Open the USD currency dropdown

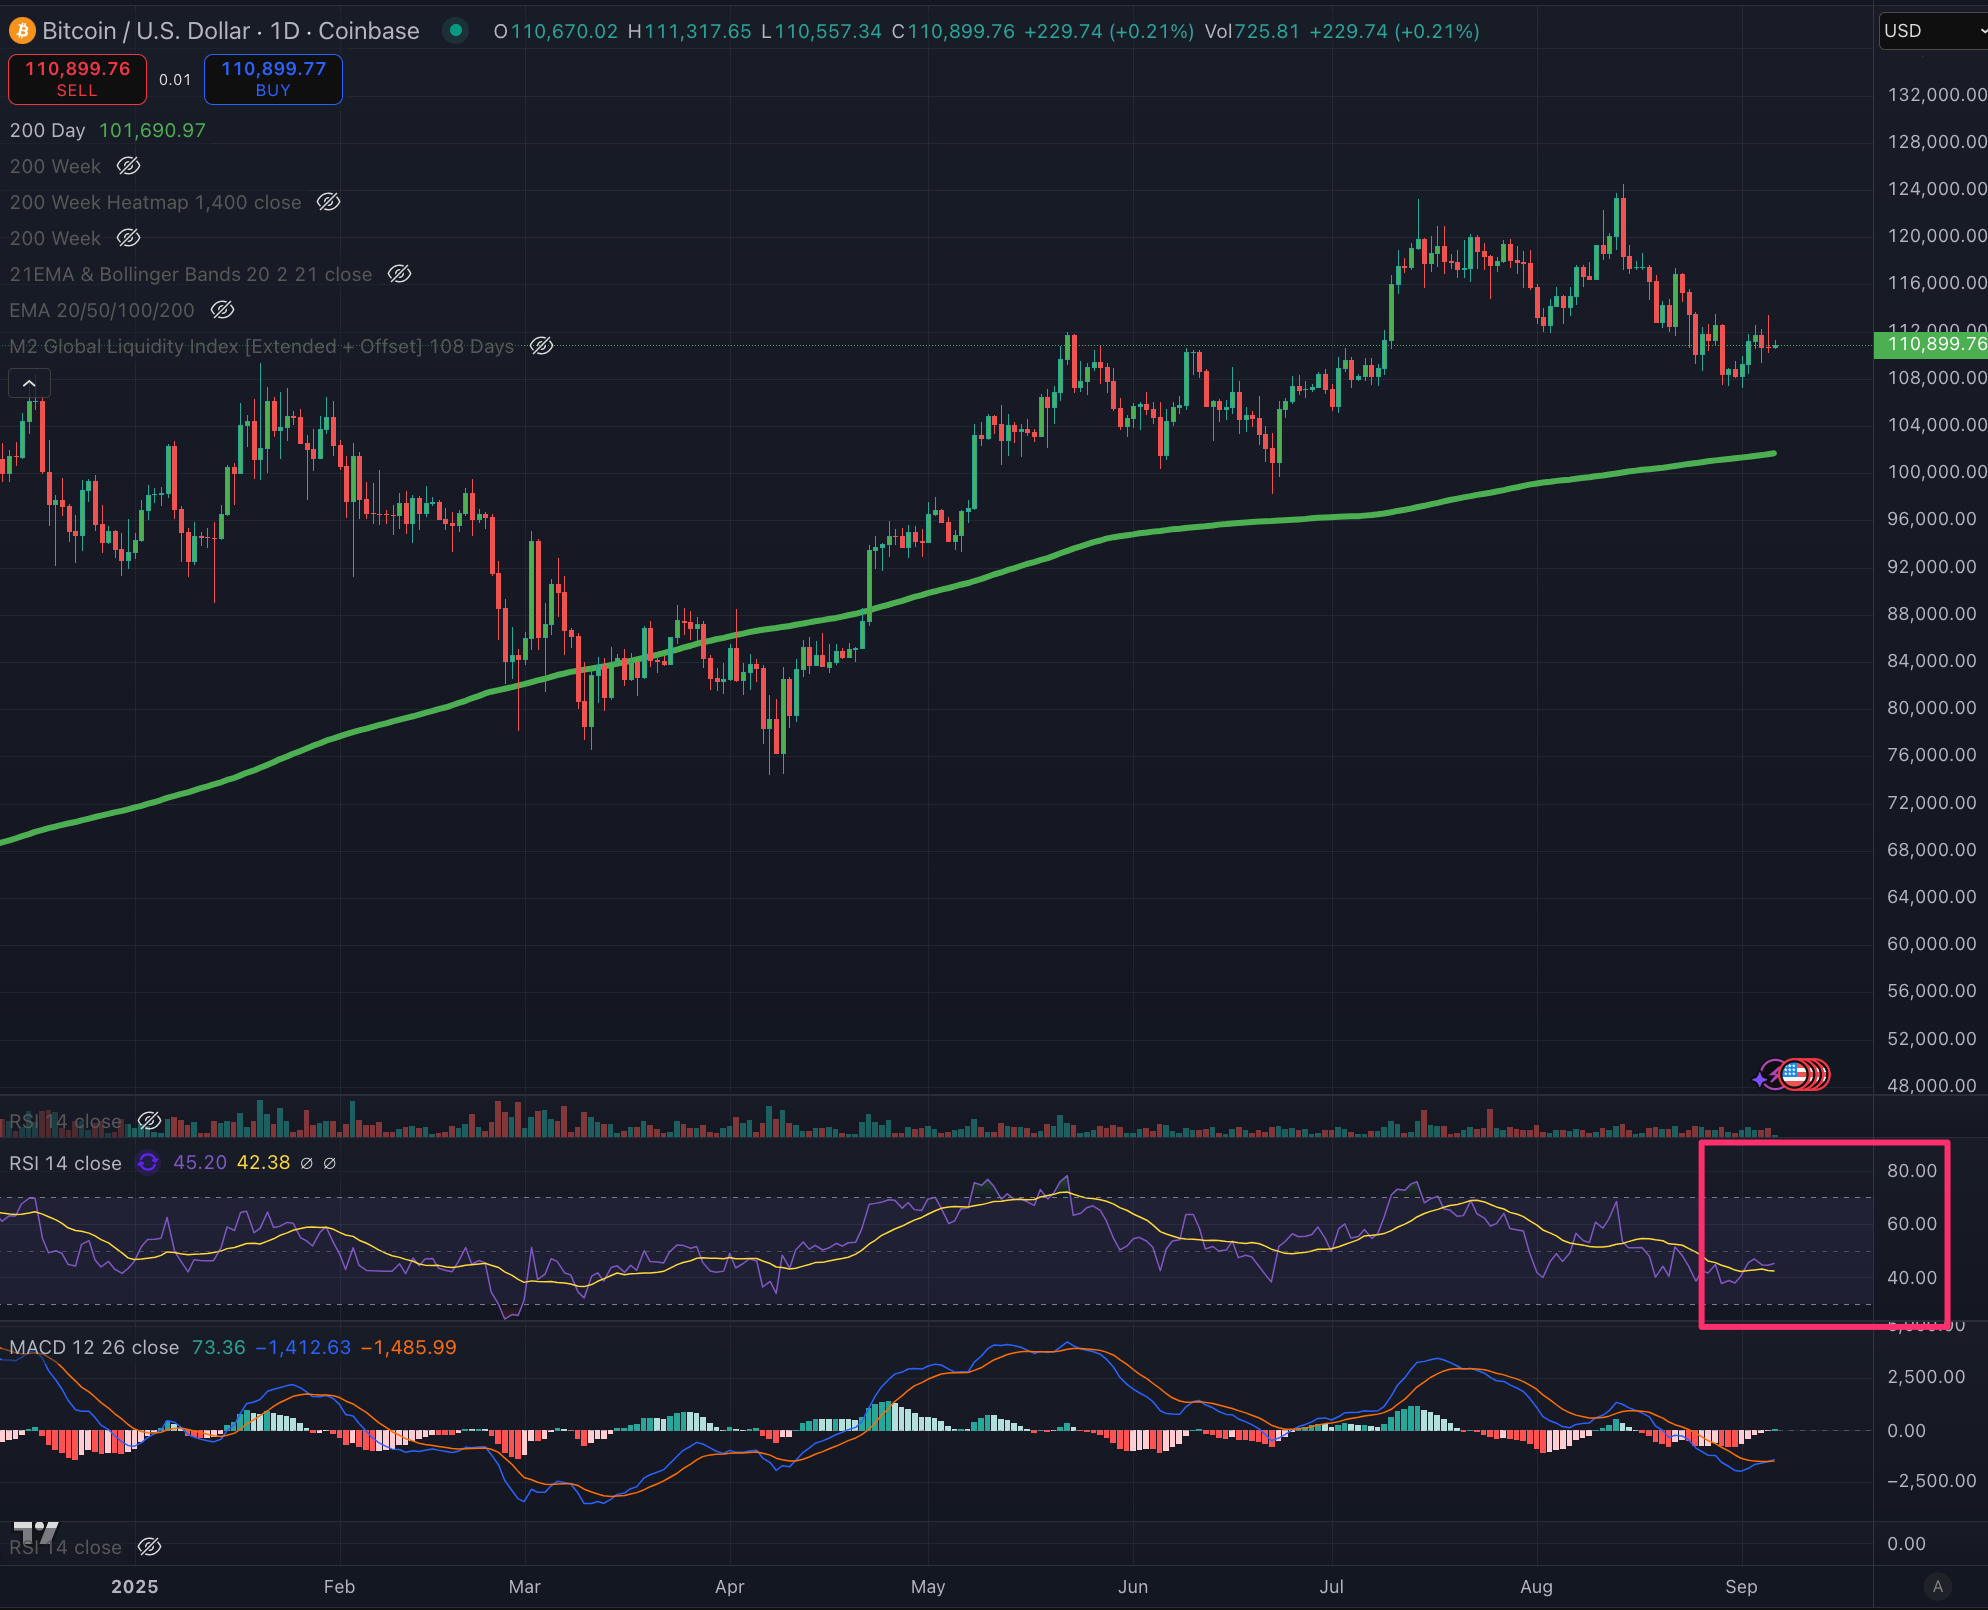pos(1932,31)
